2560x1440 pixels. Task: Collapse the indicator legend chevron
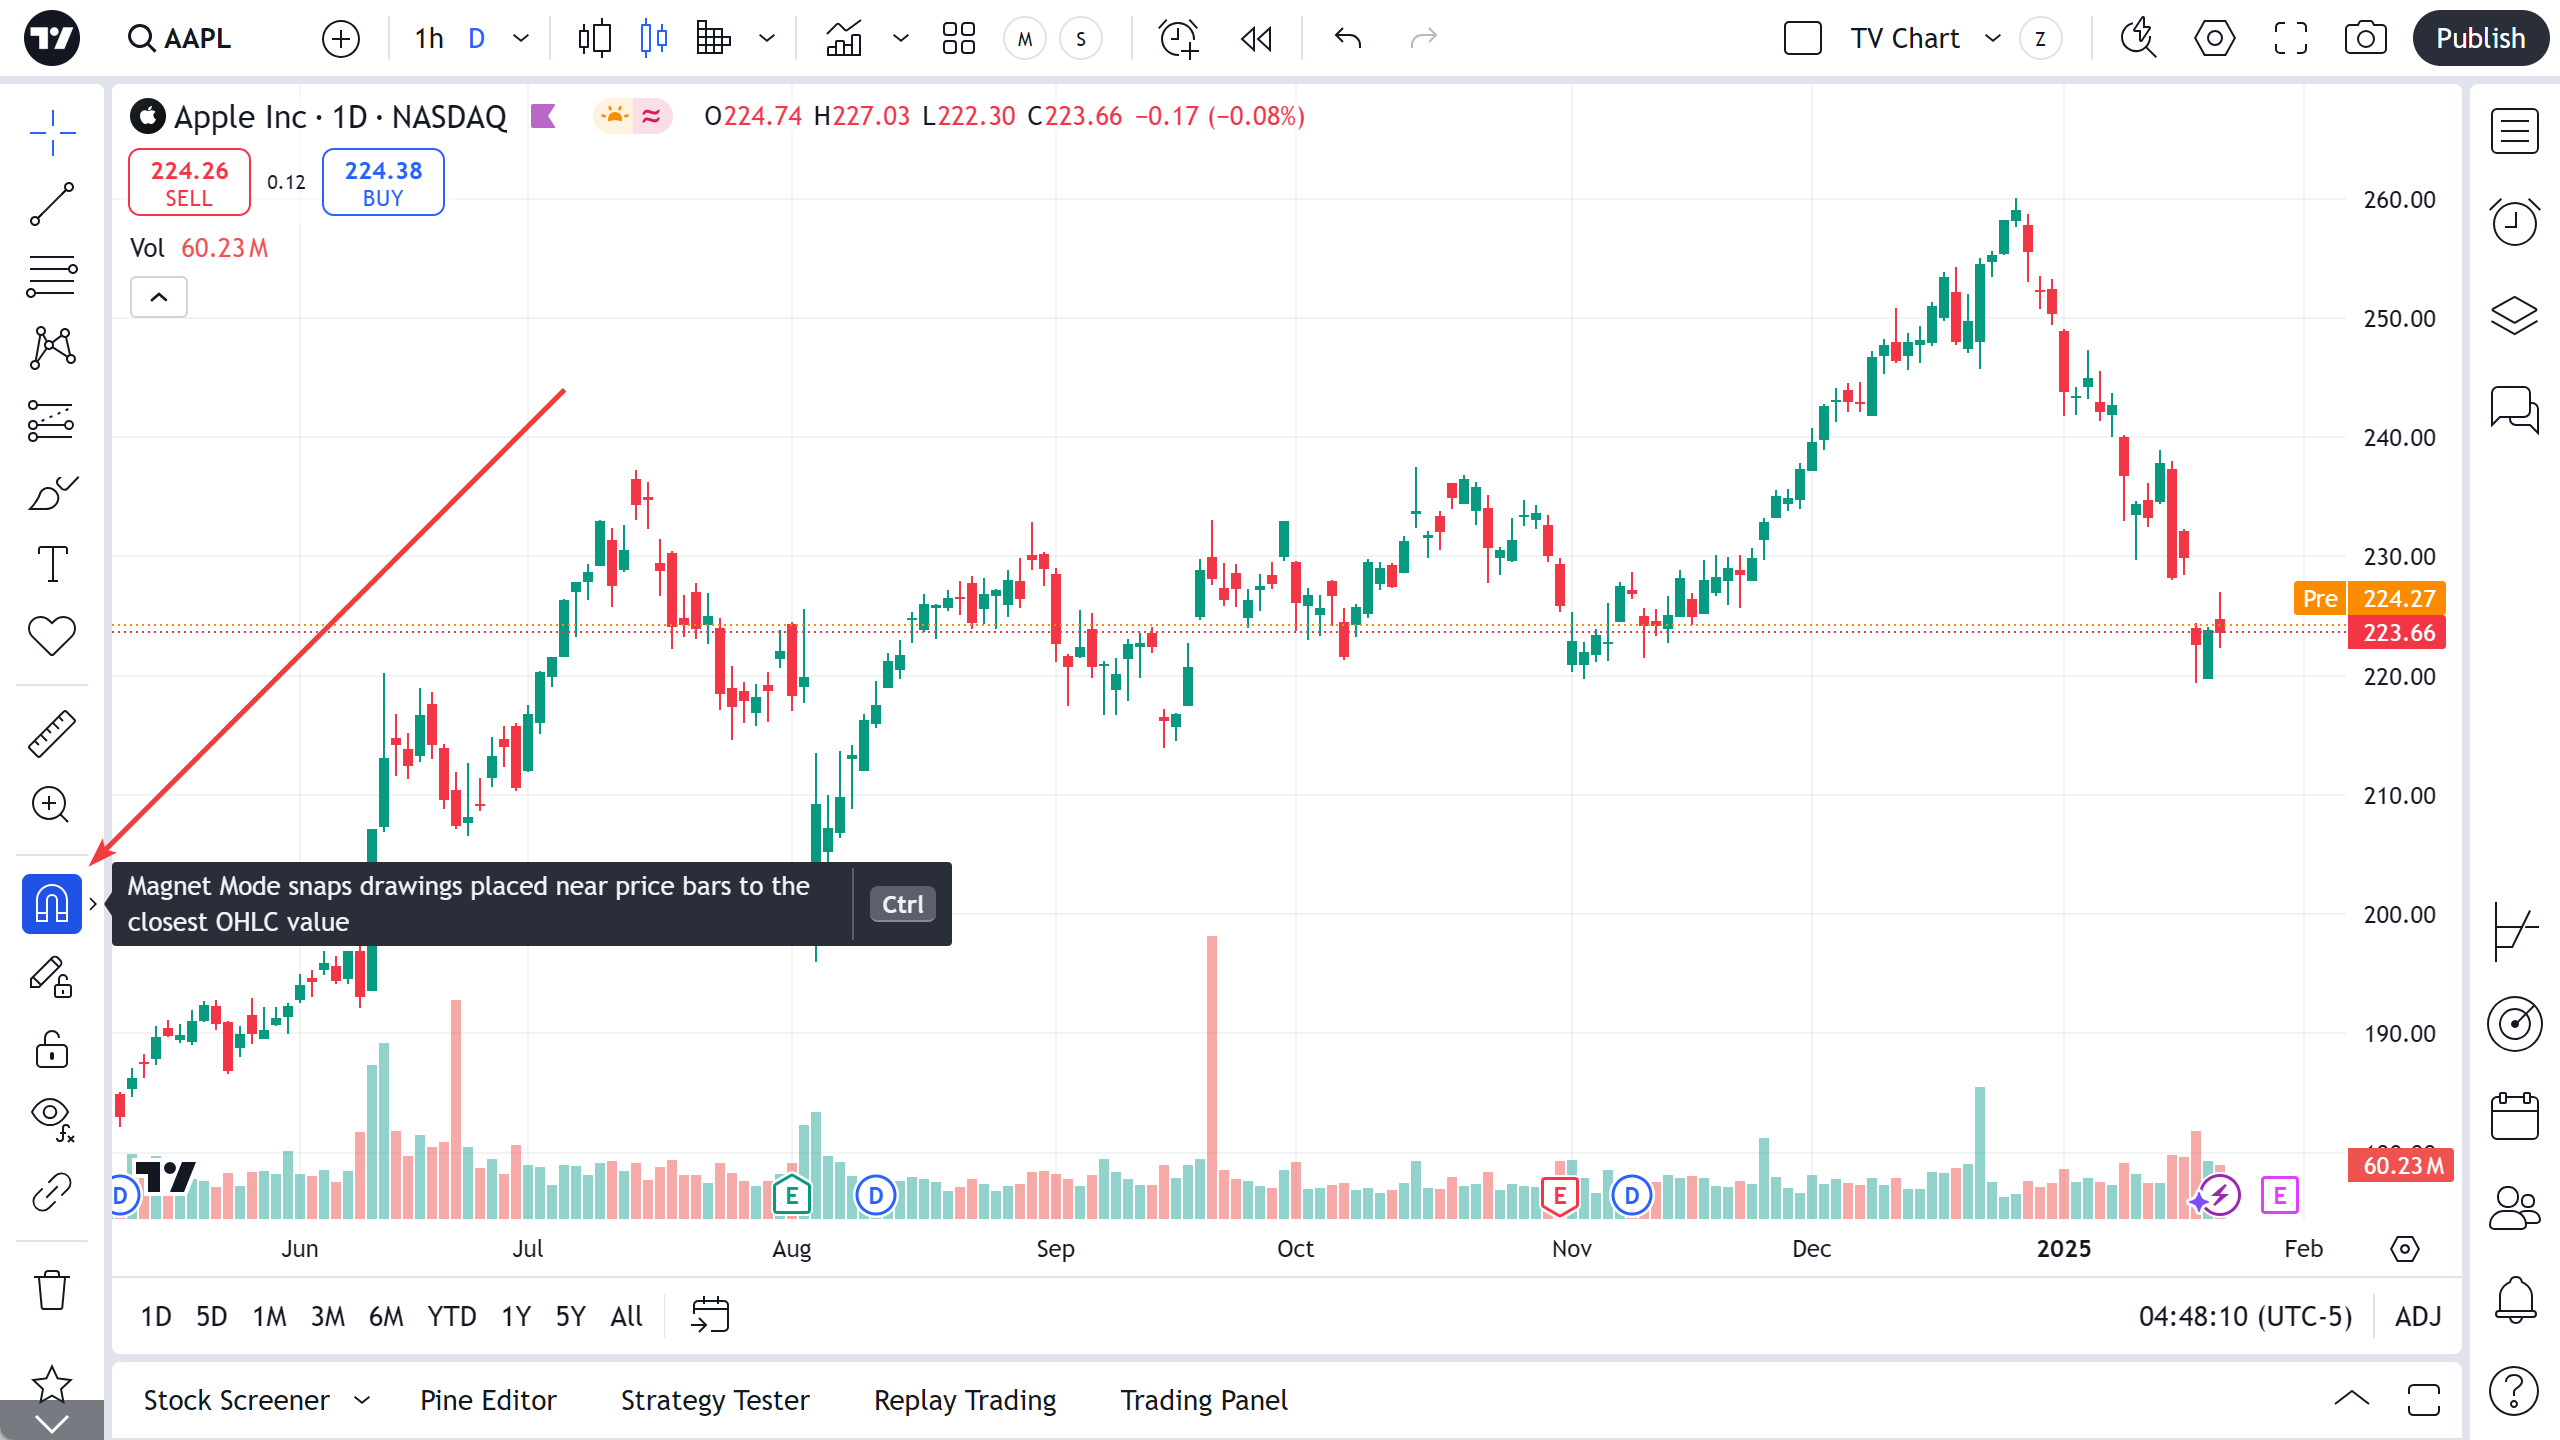(x=159, y=297)
